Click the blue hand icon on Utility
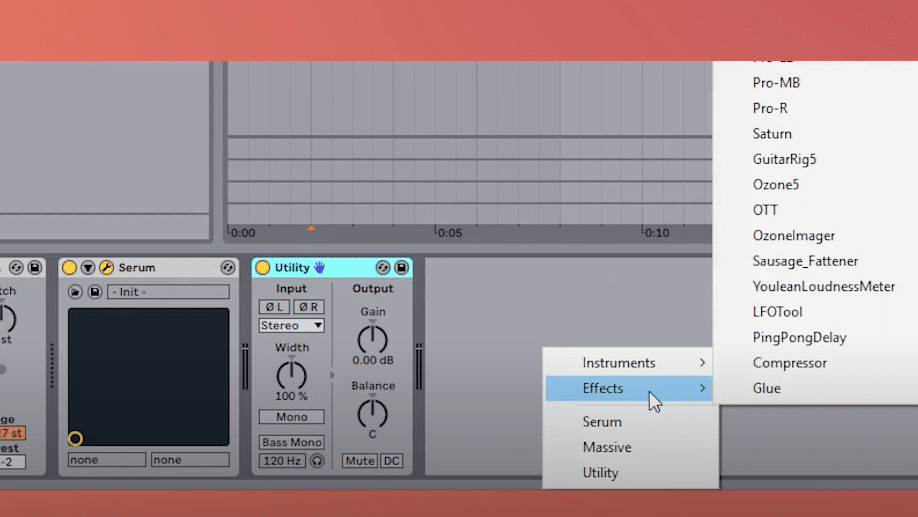 pos(319,268)
